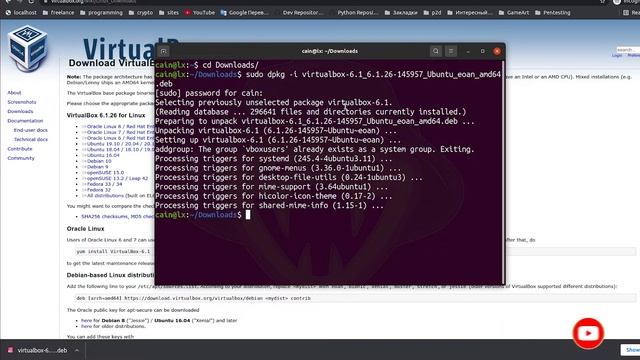This screenshot has width=640, height=360.
Task: Expand the download item chevron menu
Action: click(77, 350)
